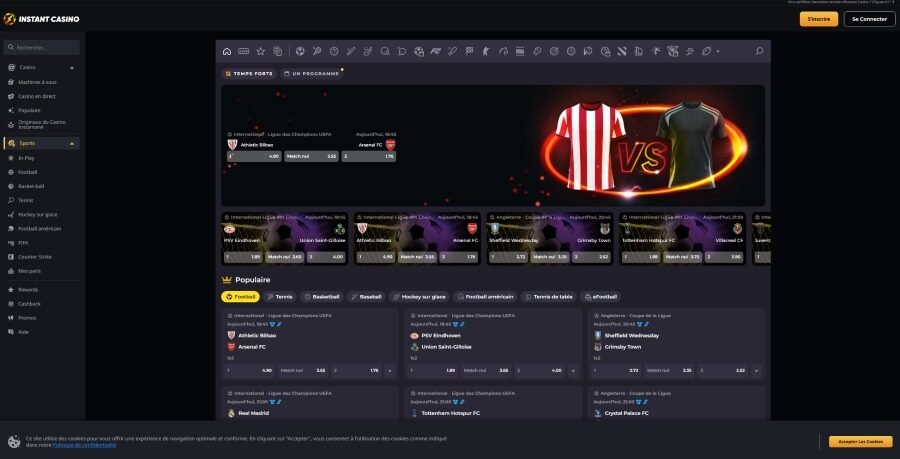Screen dimensions: 900x459
Task: Select the Tennis pill under Populaire
Action: coord(280,297)
